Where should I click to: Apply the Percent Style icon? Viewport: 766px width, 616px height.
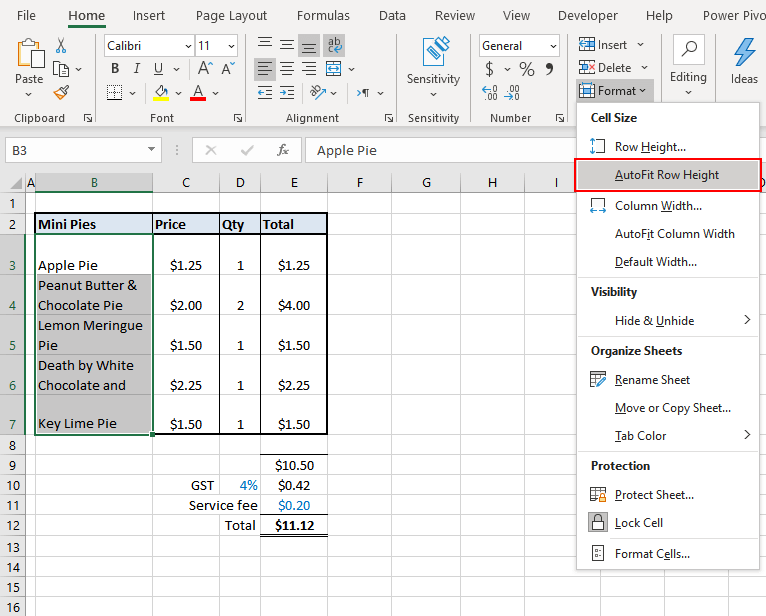527,69
